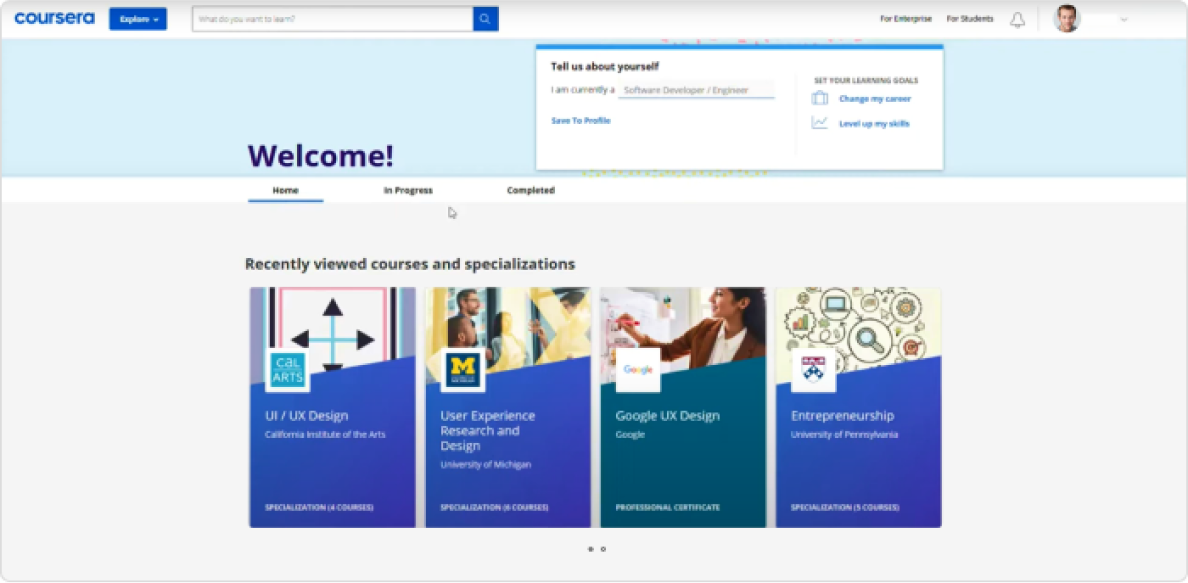This screenshot has height=583, width=1188.
Task: Open the 'I am currently a' occupation field
Action: point(696,90)
